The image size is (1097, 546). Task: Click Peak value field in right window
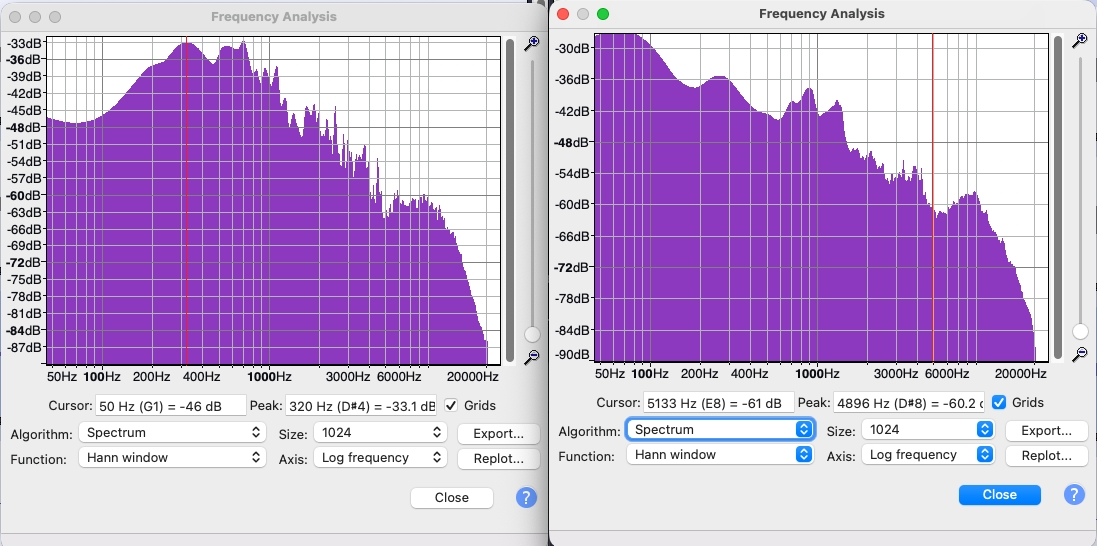coord(908,402)
